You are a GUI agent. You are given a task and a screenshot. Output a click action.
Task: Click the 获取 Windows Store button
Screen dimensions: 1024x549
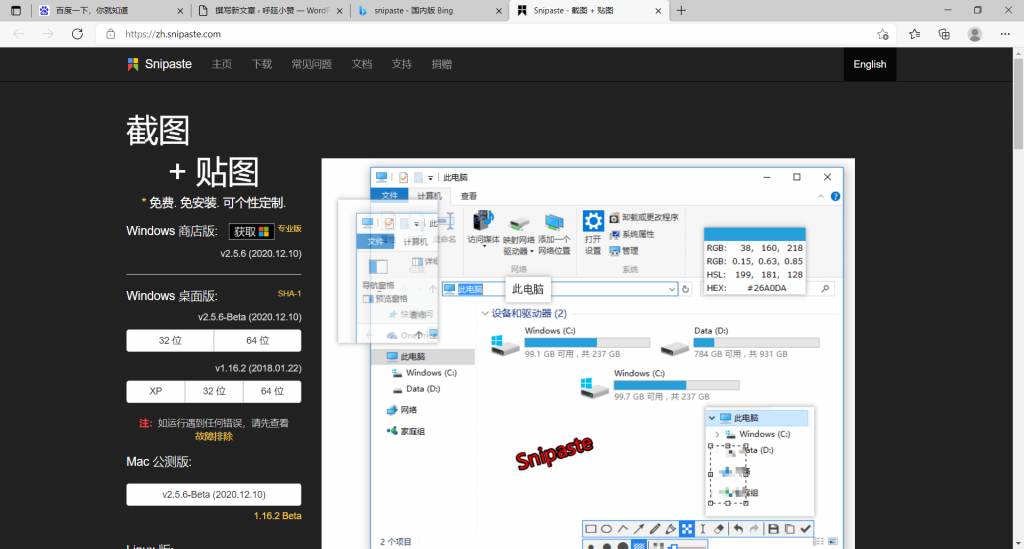[251, 231]
